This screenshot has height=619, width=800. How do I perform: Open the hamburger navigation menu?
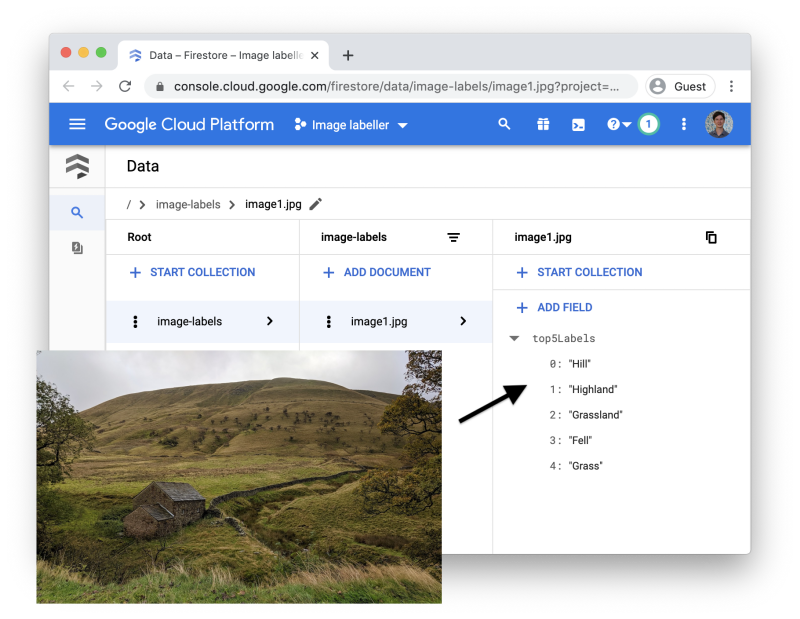tap(77, 124)
